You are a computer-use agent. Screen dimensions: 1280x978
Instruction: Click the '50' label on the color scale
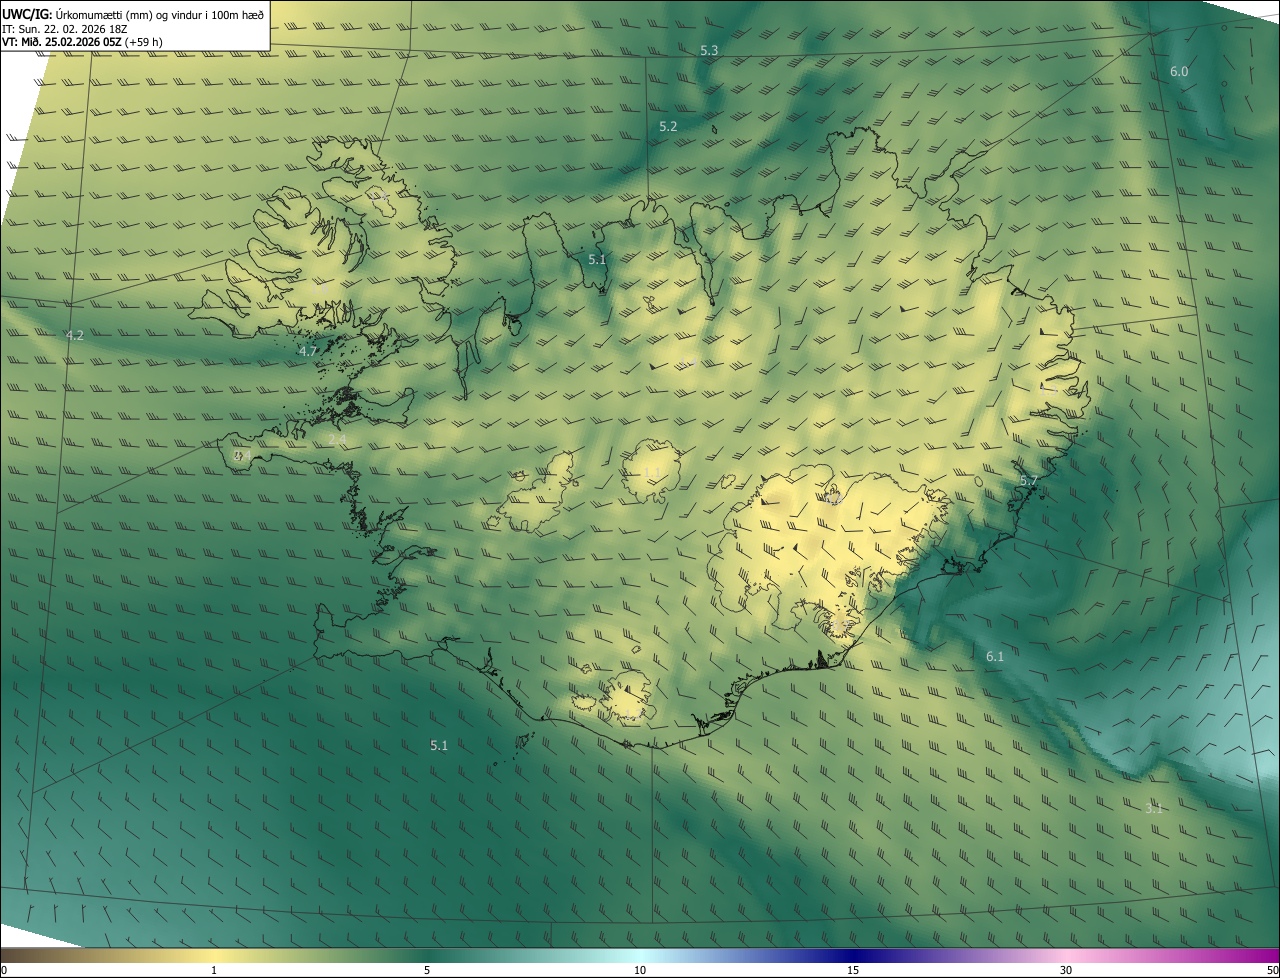point(1272,970)
